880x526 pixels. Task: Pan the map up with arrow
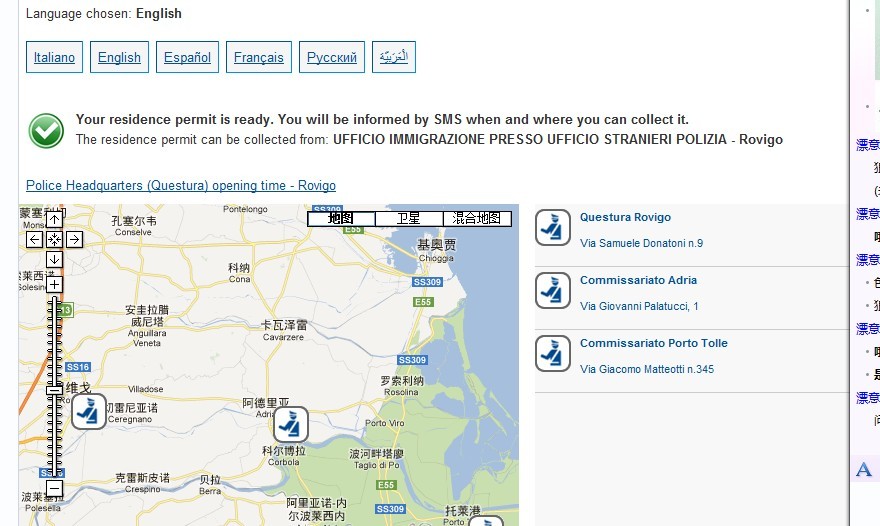[54, 218]
